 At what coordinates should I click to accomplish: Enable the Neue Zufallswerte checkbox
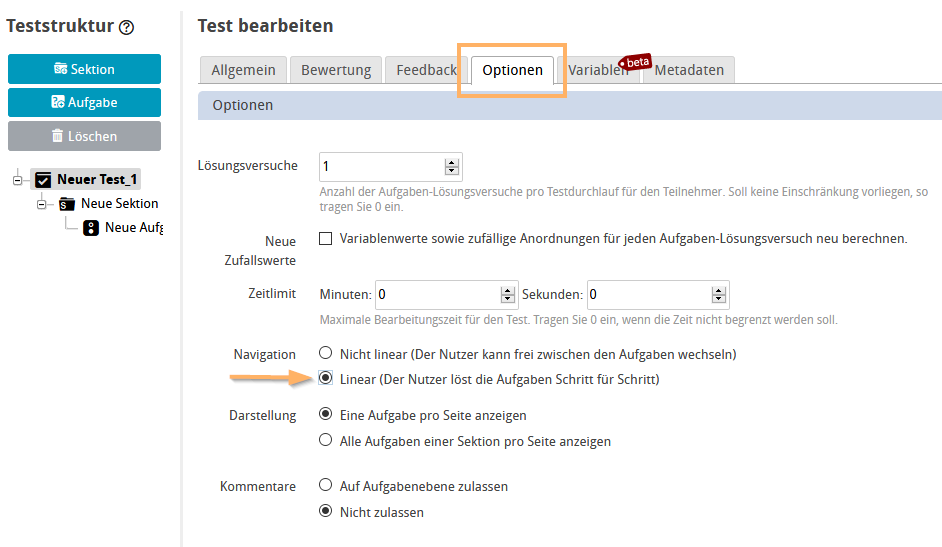325,239
